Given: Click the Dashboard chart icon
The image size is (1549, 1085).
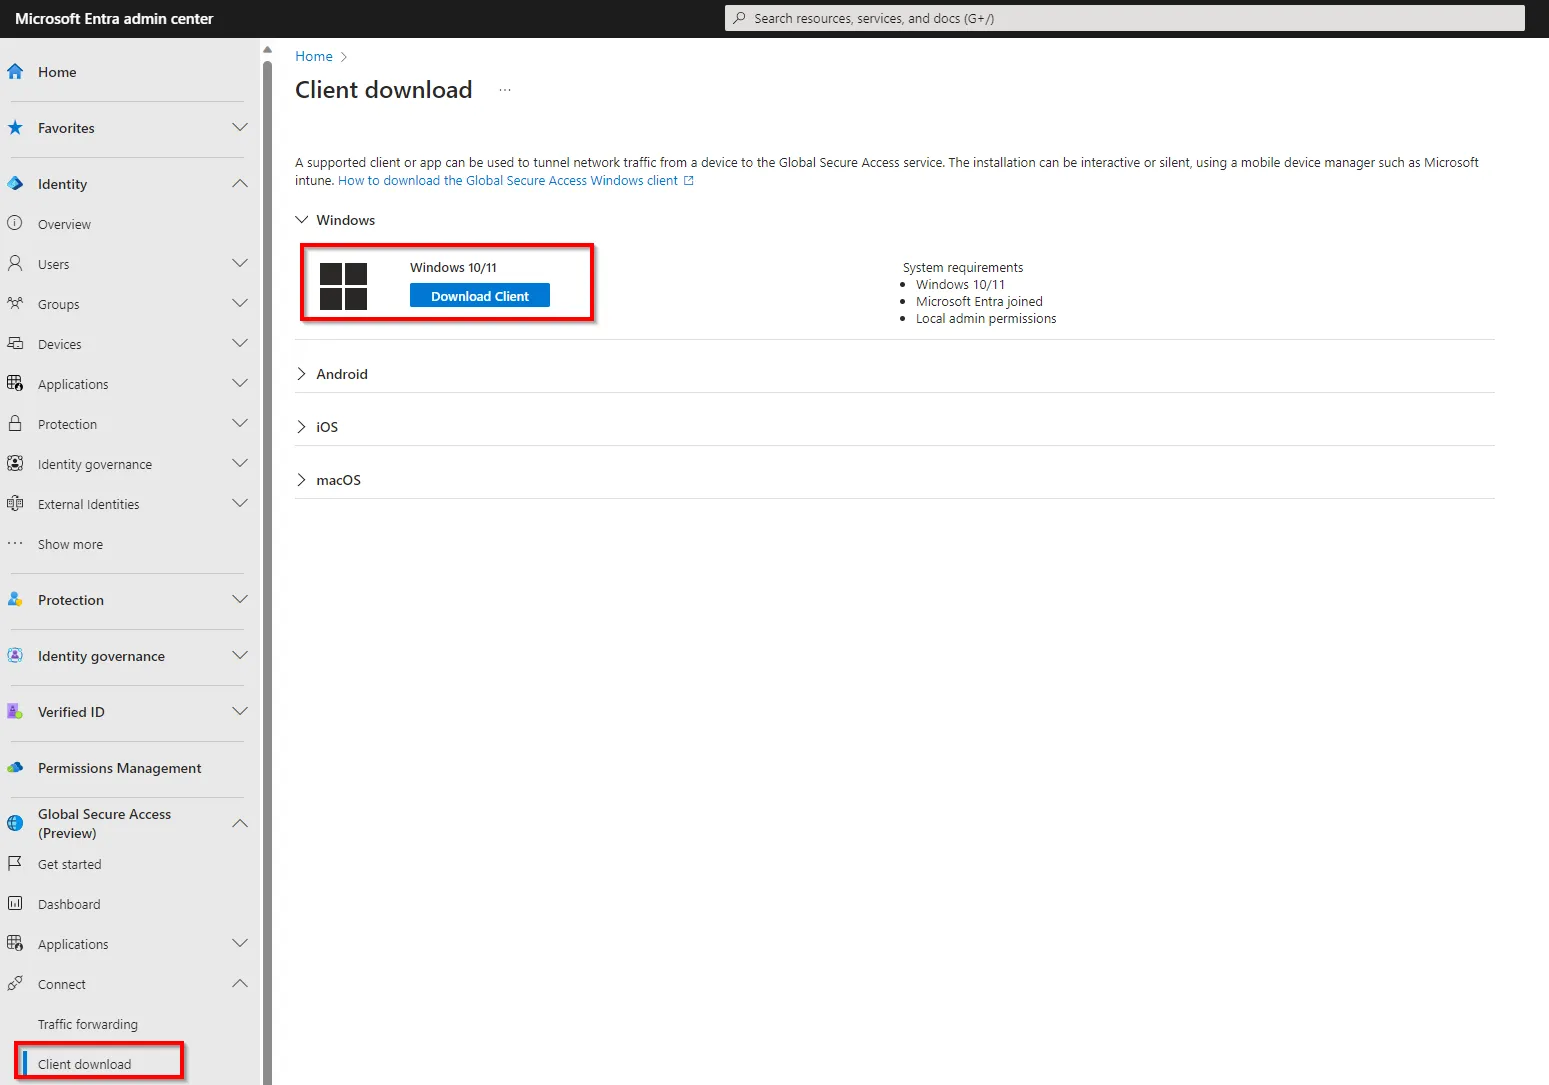Looking at the screenshot, I should click(15, 904).
